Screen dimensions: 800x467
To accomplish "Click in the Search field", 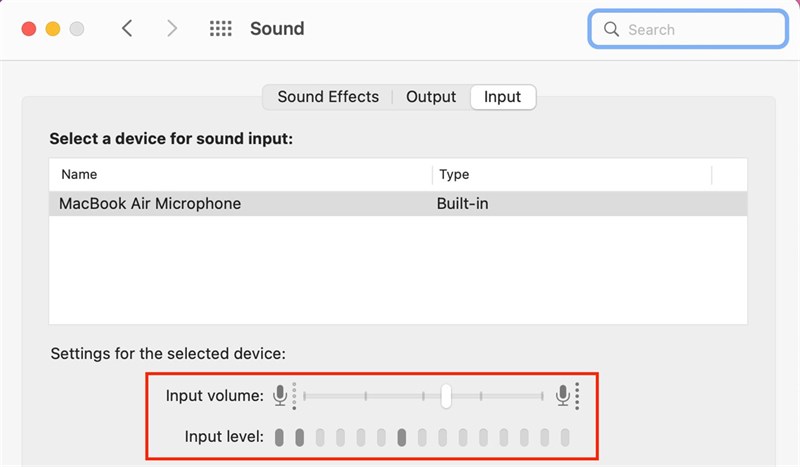I will click(x=700, y=30).
